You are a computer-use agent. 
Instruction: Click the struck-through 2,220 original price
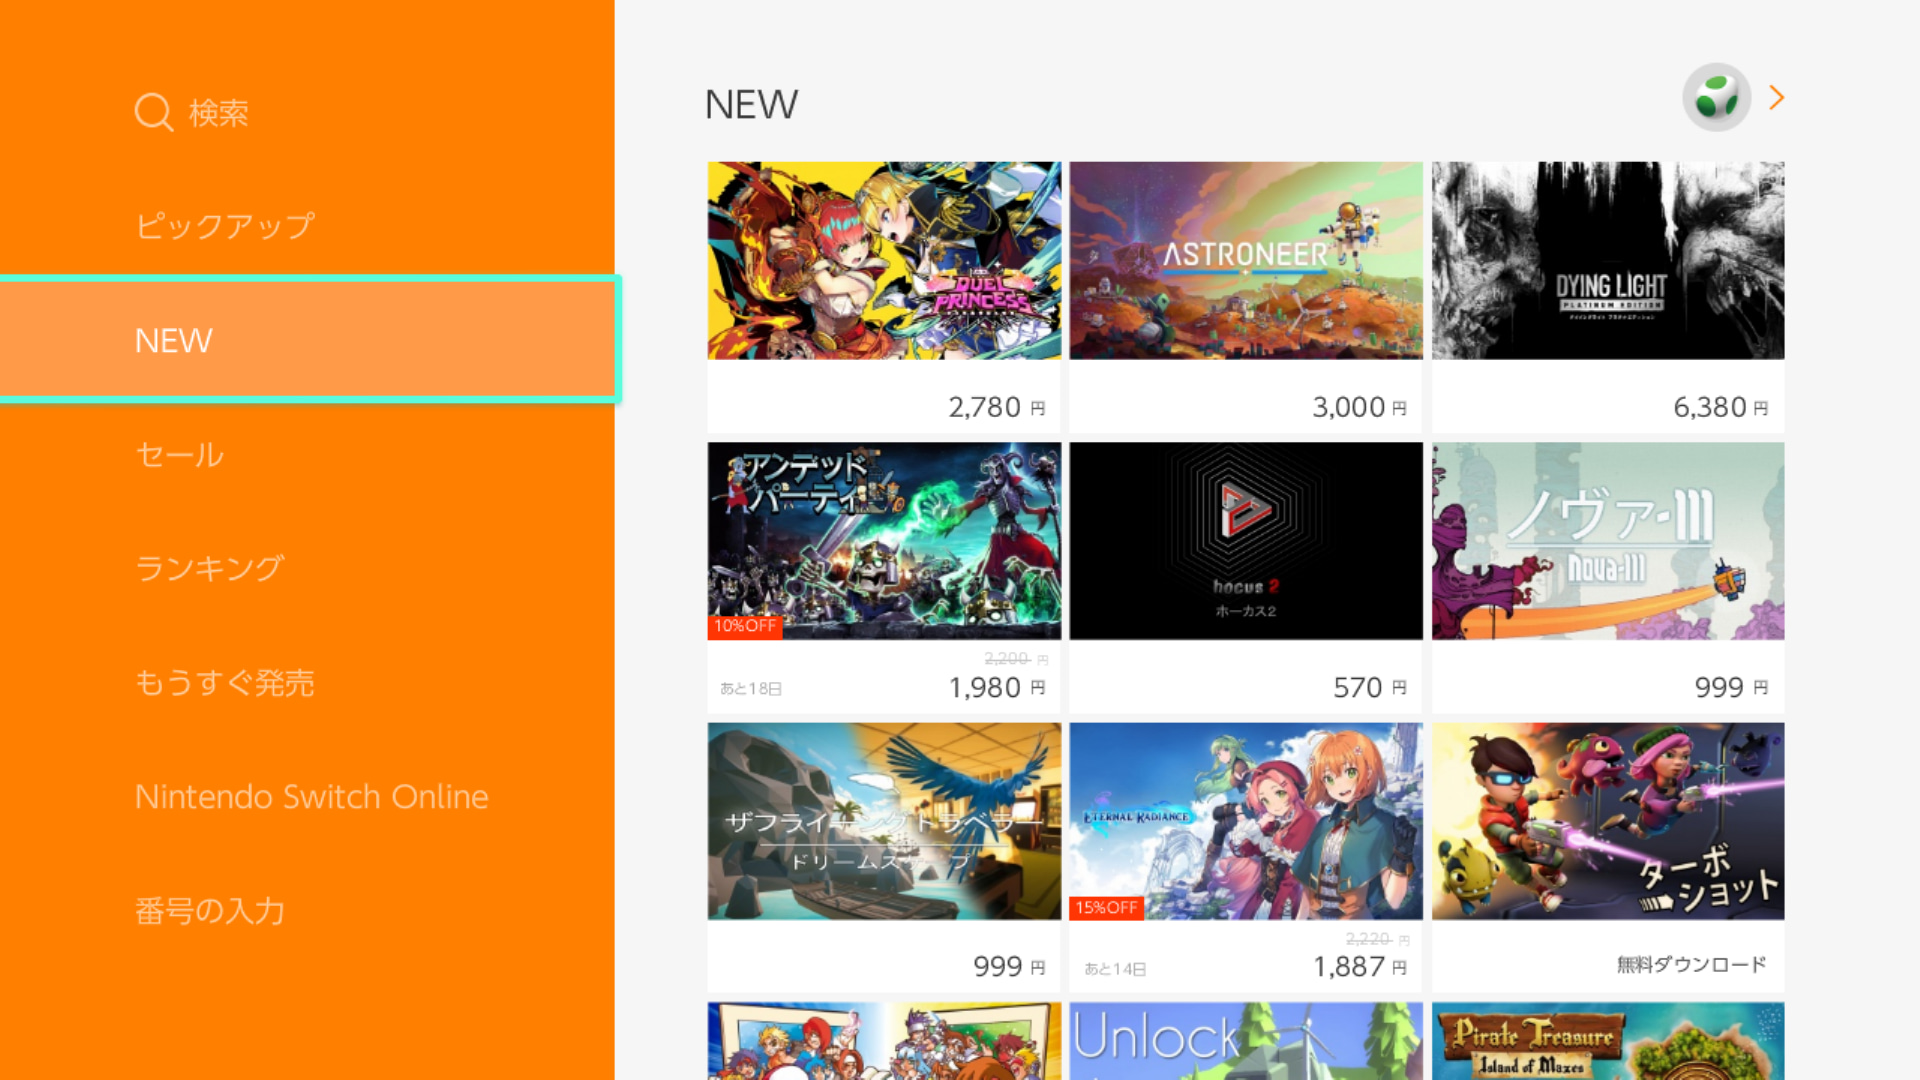coord(1377,940)
